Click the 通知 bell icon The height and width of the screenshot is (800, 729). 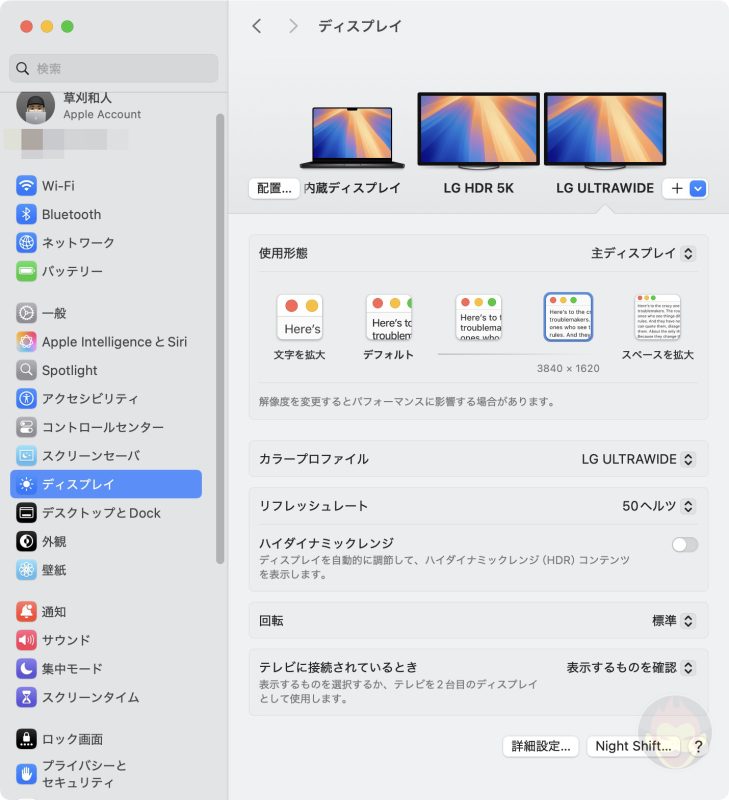point(26,611)
